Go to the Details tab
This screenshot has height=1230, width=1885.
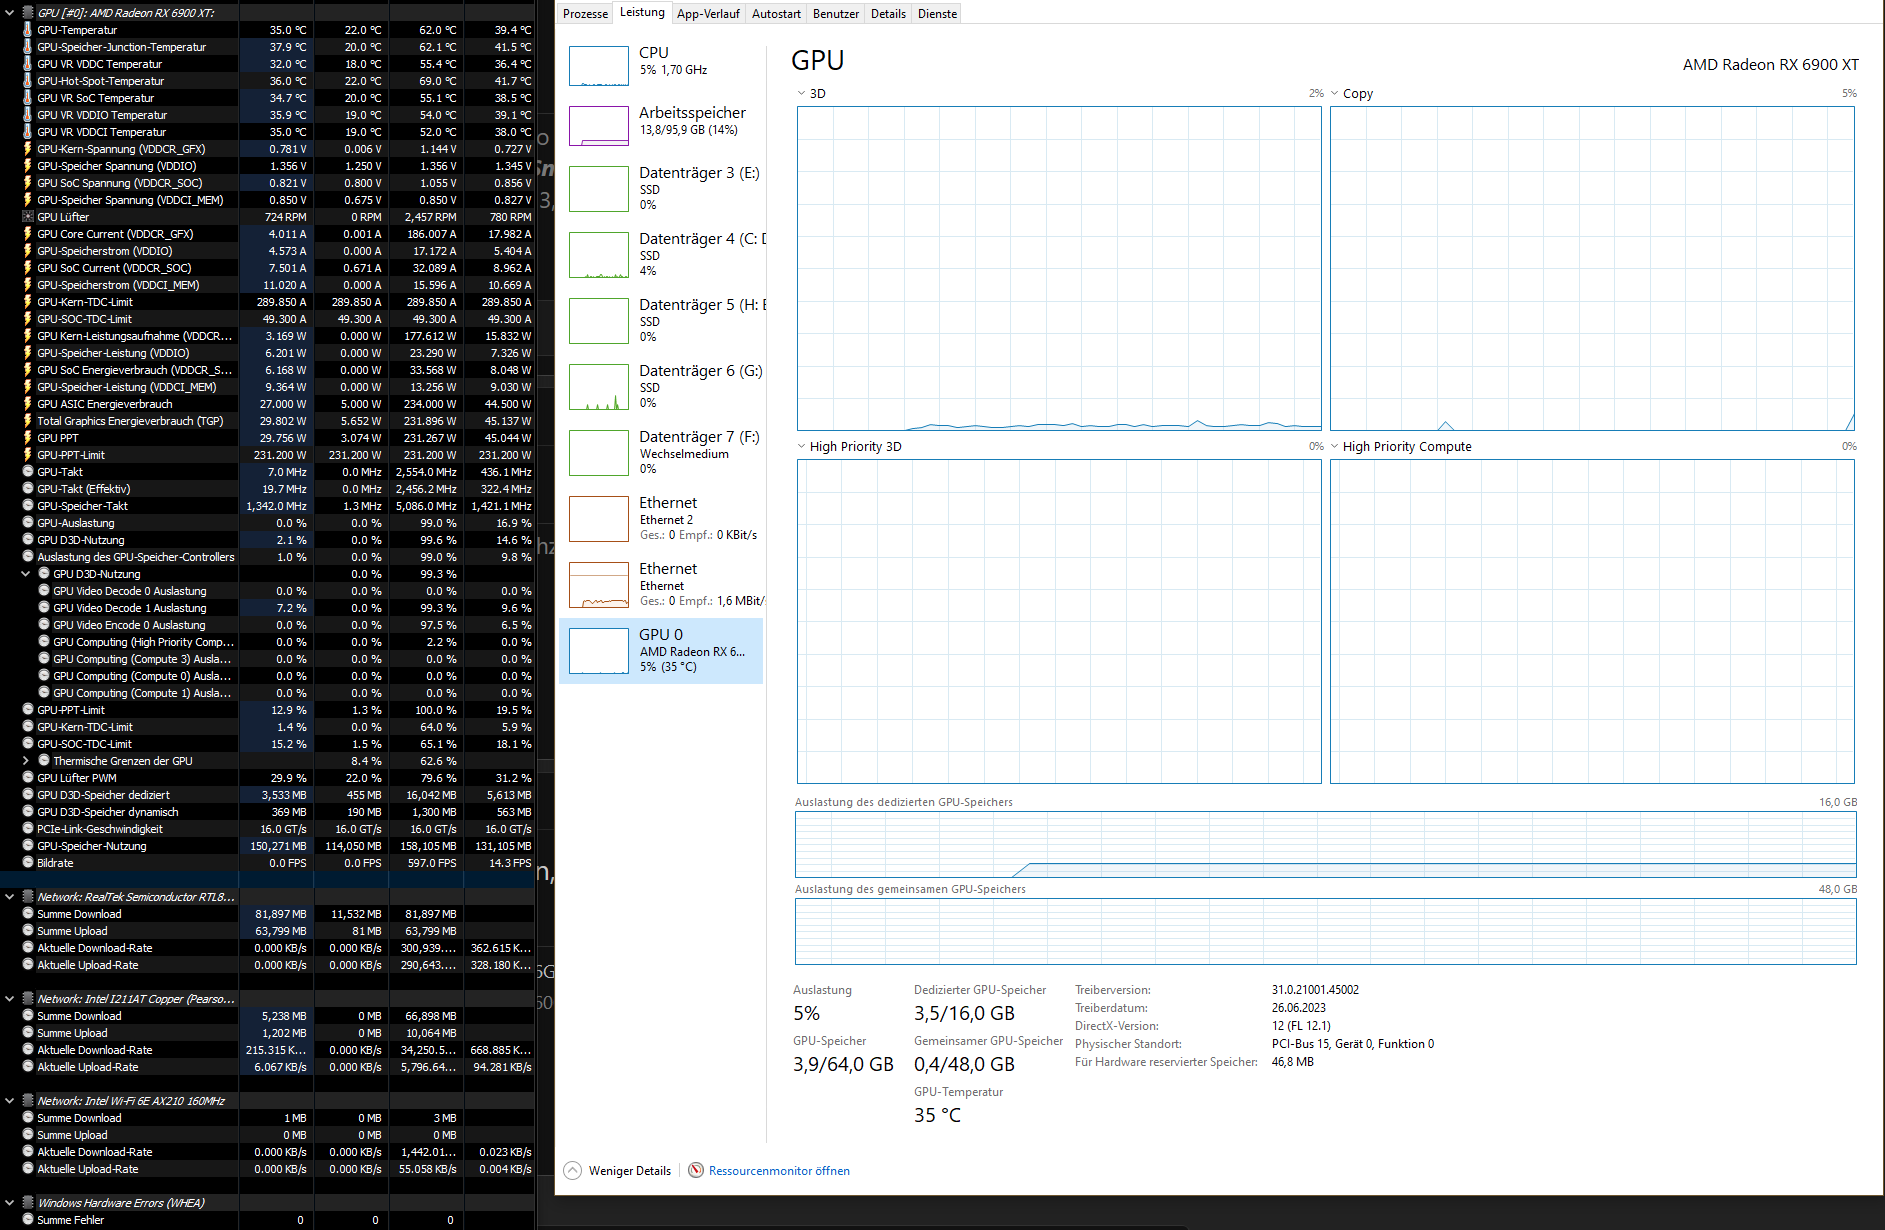click(888, 14)
